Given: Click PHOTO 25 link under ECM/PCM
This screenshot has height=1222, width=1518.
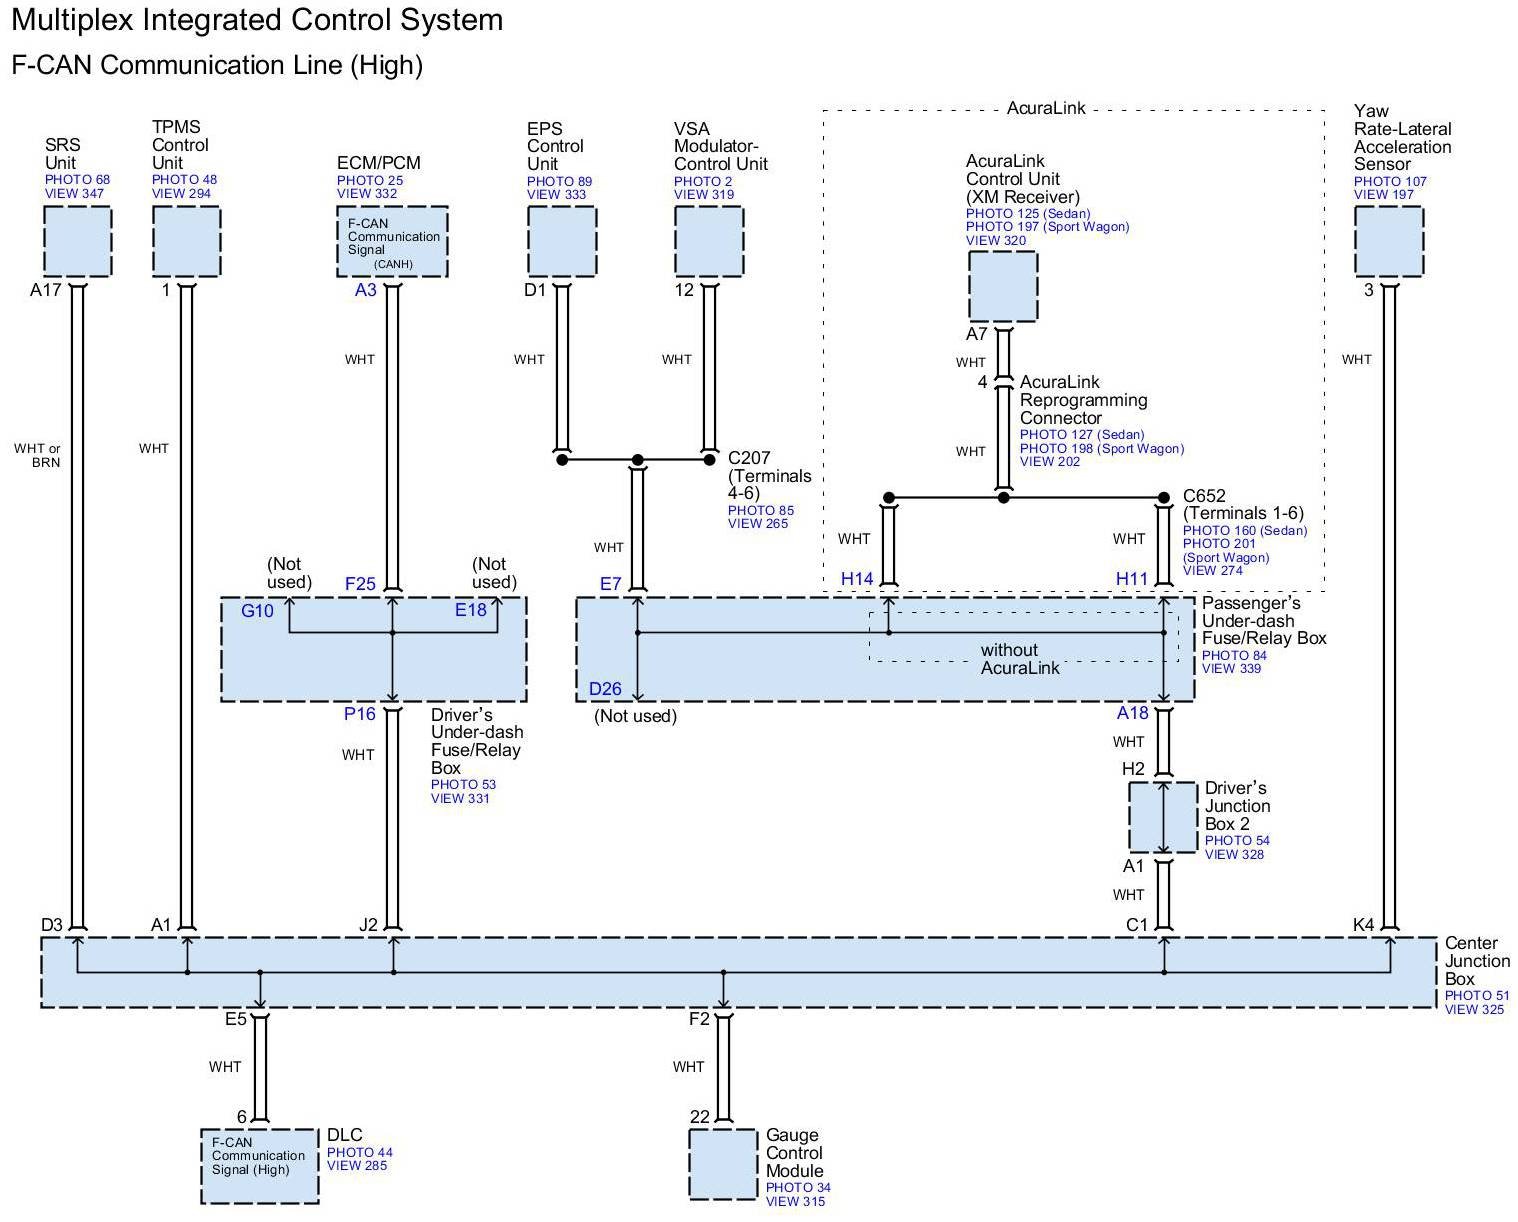Looking at the screenshot, I should (370, 181).
